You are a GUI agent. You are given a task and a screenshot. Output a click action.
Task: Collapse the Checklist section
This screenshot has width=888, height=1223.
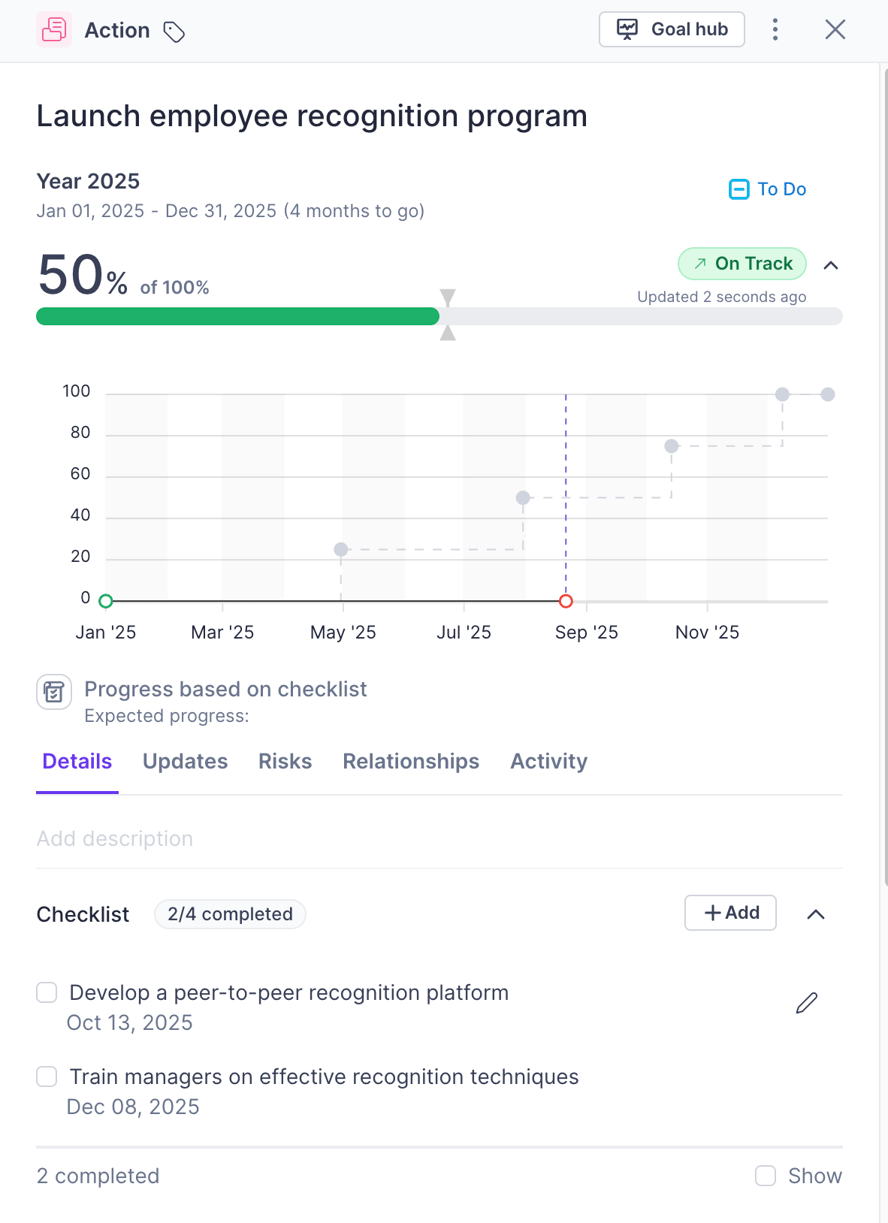pos(816,914)
